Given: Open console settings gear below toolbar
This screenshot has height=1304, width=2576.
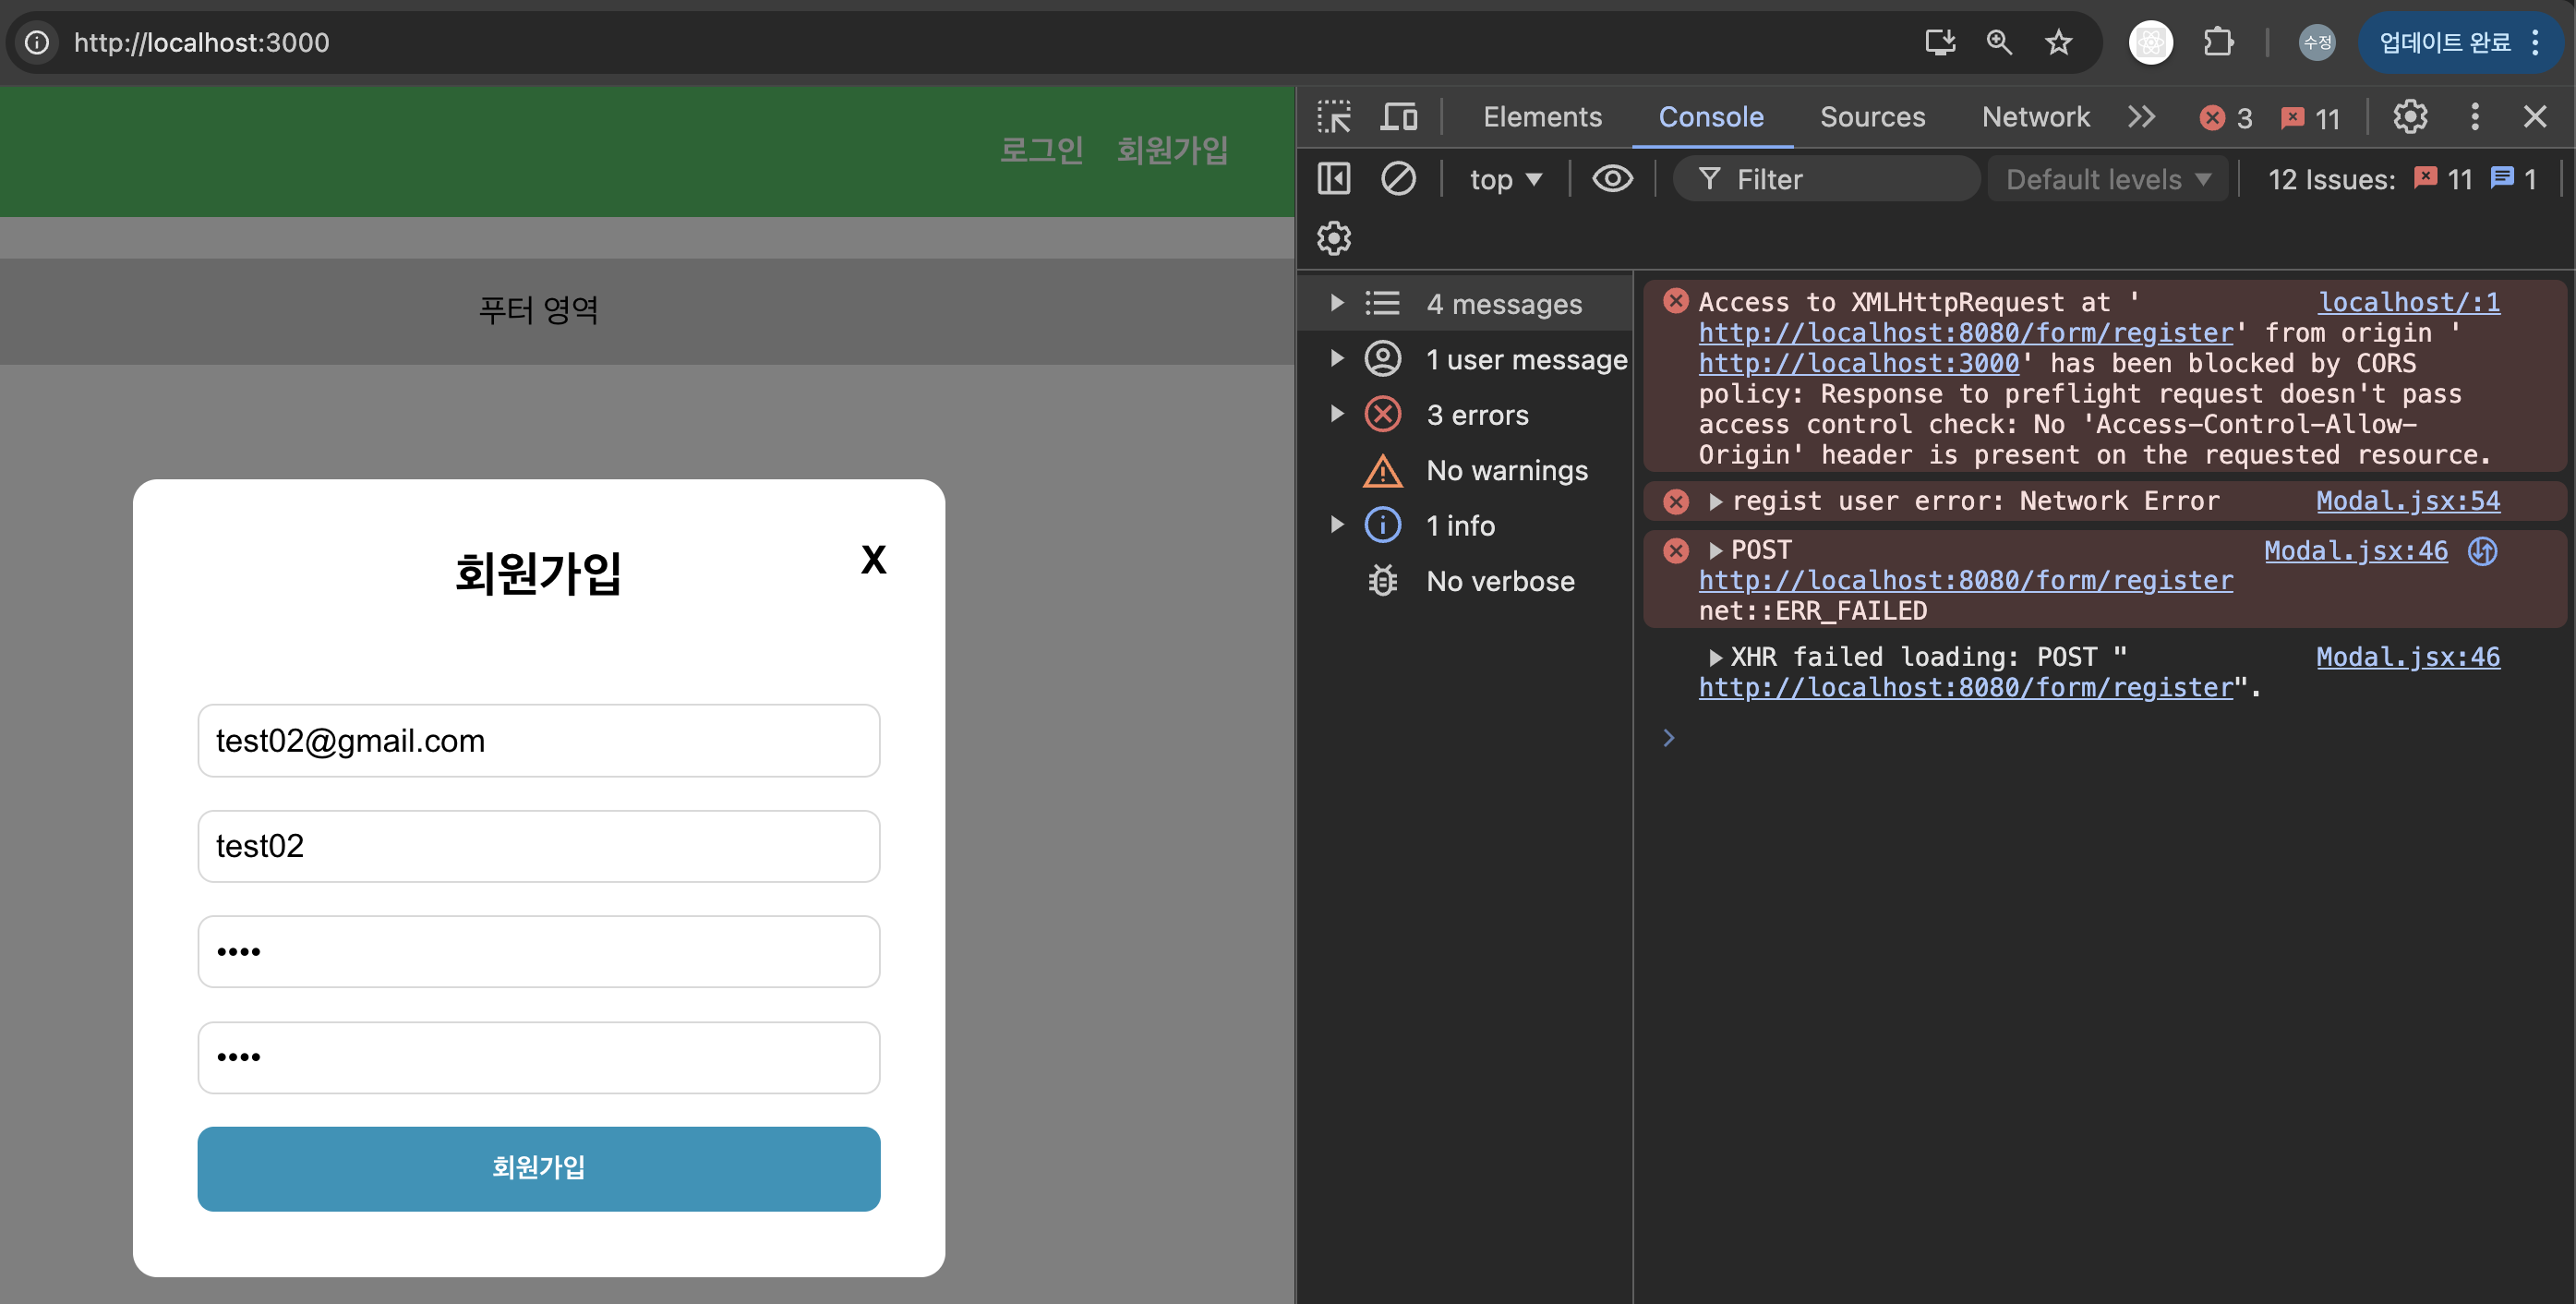Looking at the screenshot, I should (x=1333, y=238).
